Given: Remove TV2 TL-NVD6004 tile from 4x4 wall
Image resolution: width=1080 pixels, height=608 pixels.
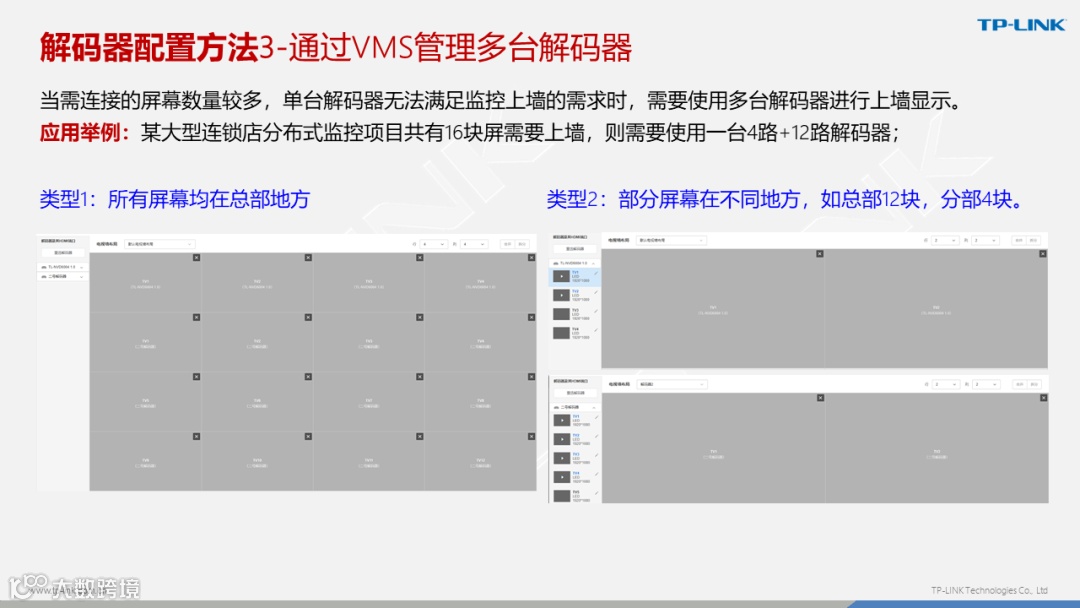Looking at the screenshot, I should click(308, 258).
